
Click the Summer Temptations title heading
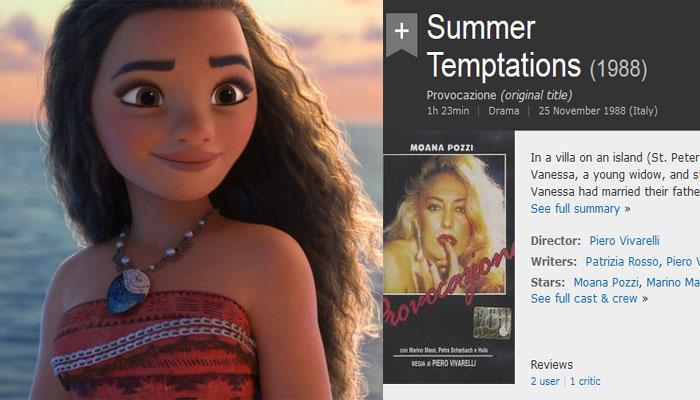(x=504, y=46)
